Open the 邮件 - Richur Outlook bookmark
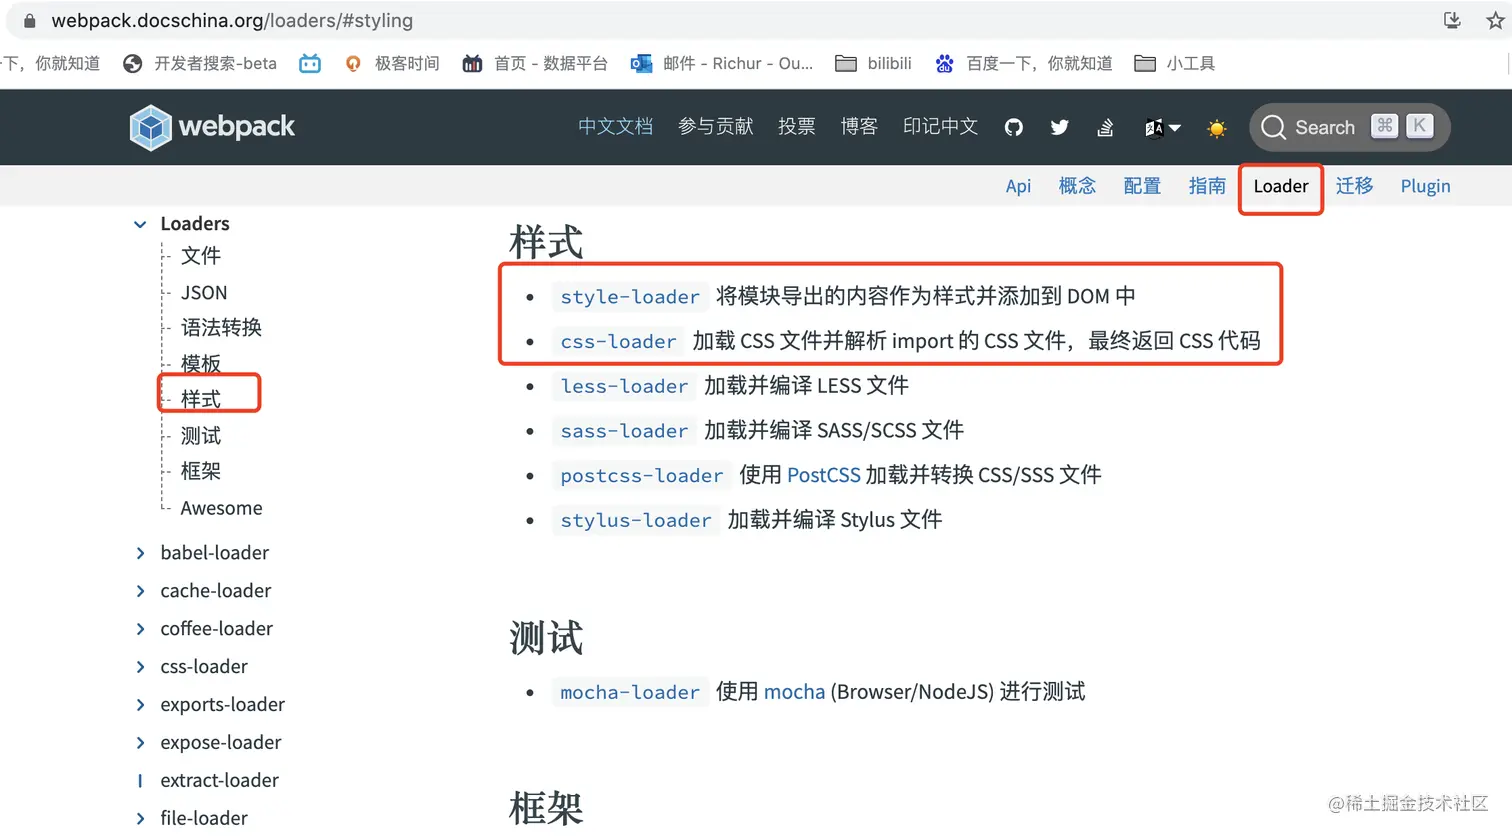The width and height of the screenshot is (1512, 837). [721, 63]
